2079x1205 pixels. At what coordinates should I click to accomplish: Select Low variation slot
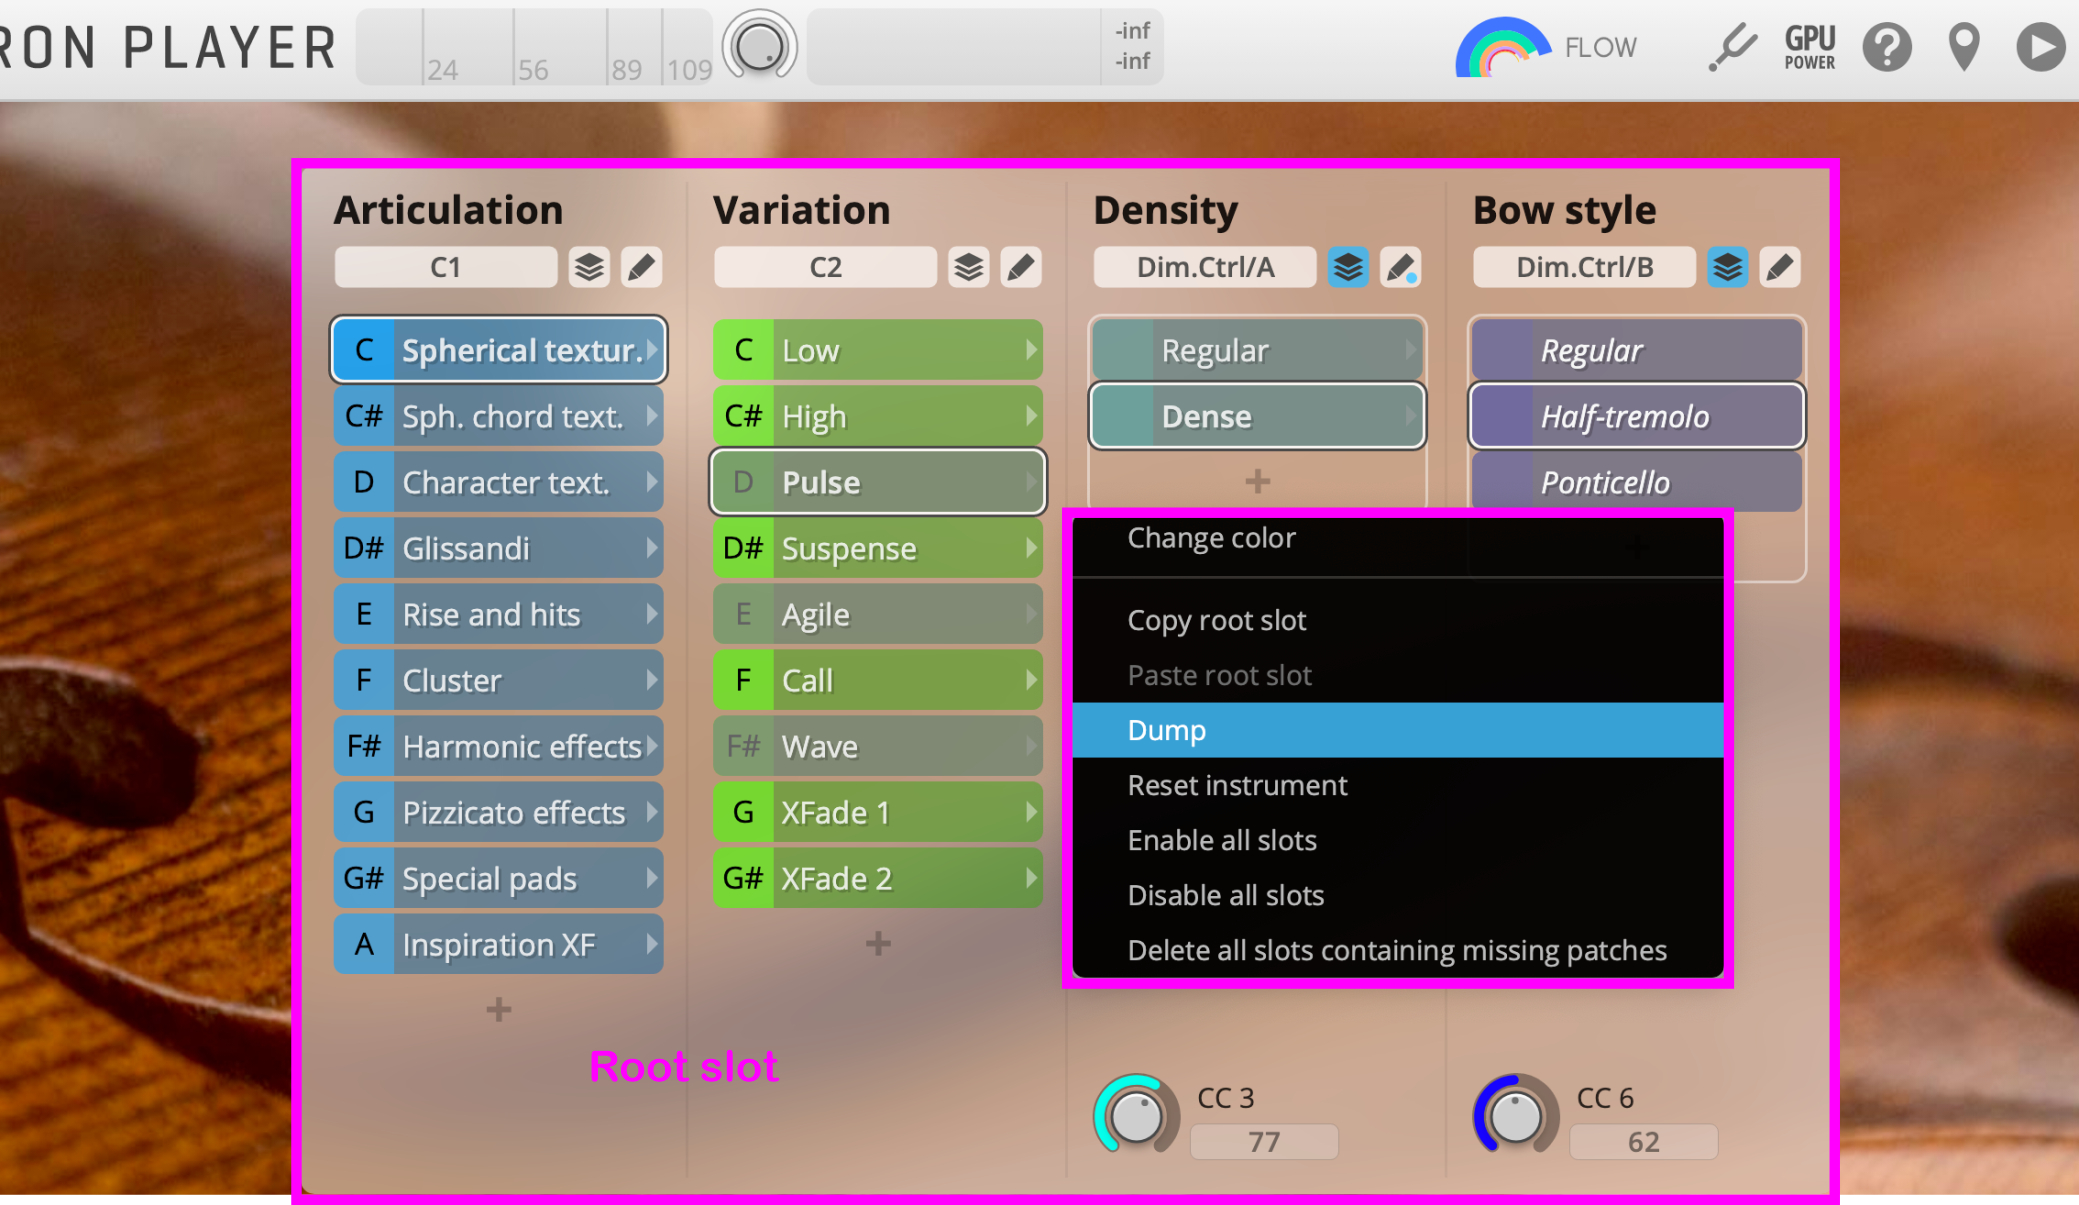click(x=878, y=350)
